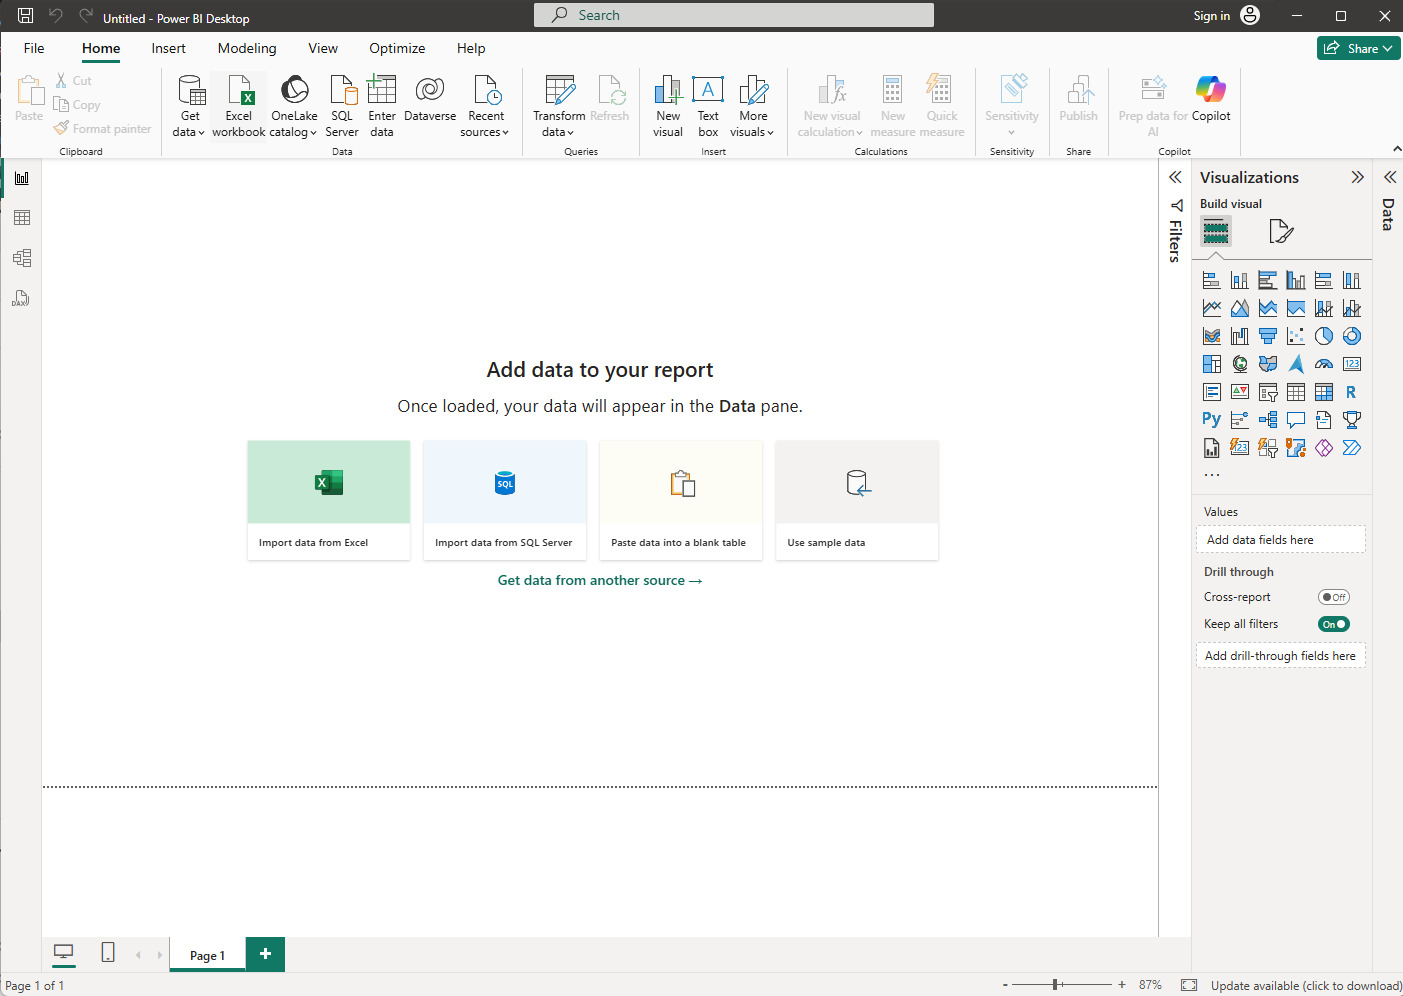Open the Help ribbon tab
1403x996 pixels.
(x=471, y=48)
